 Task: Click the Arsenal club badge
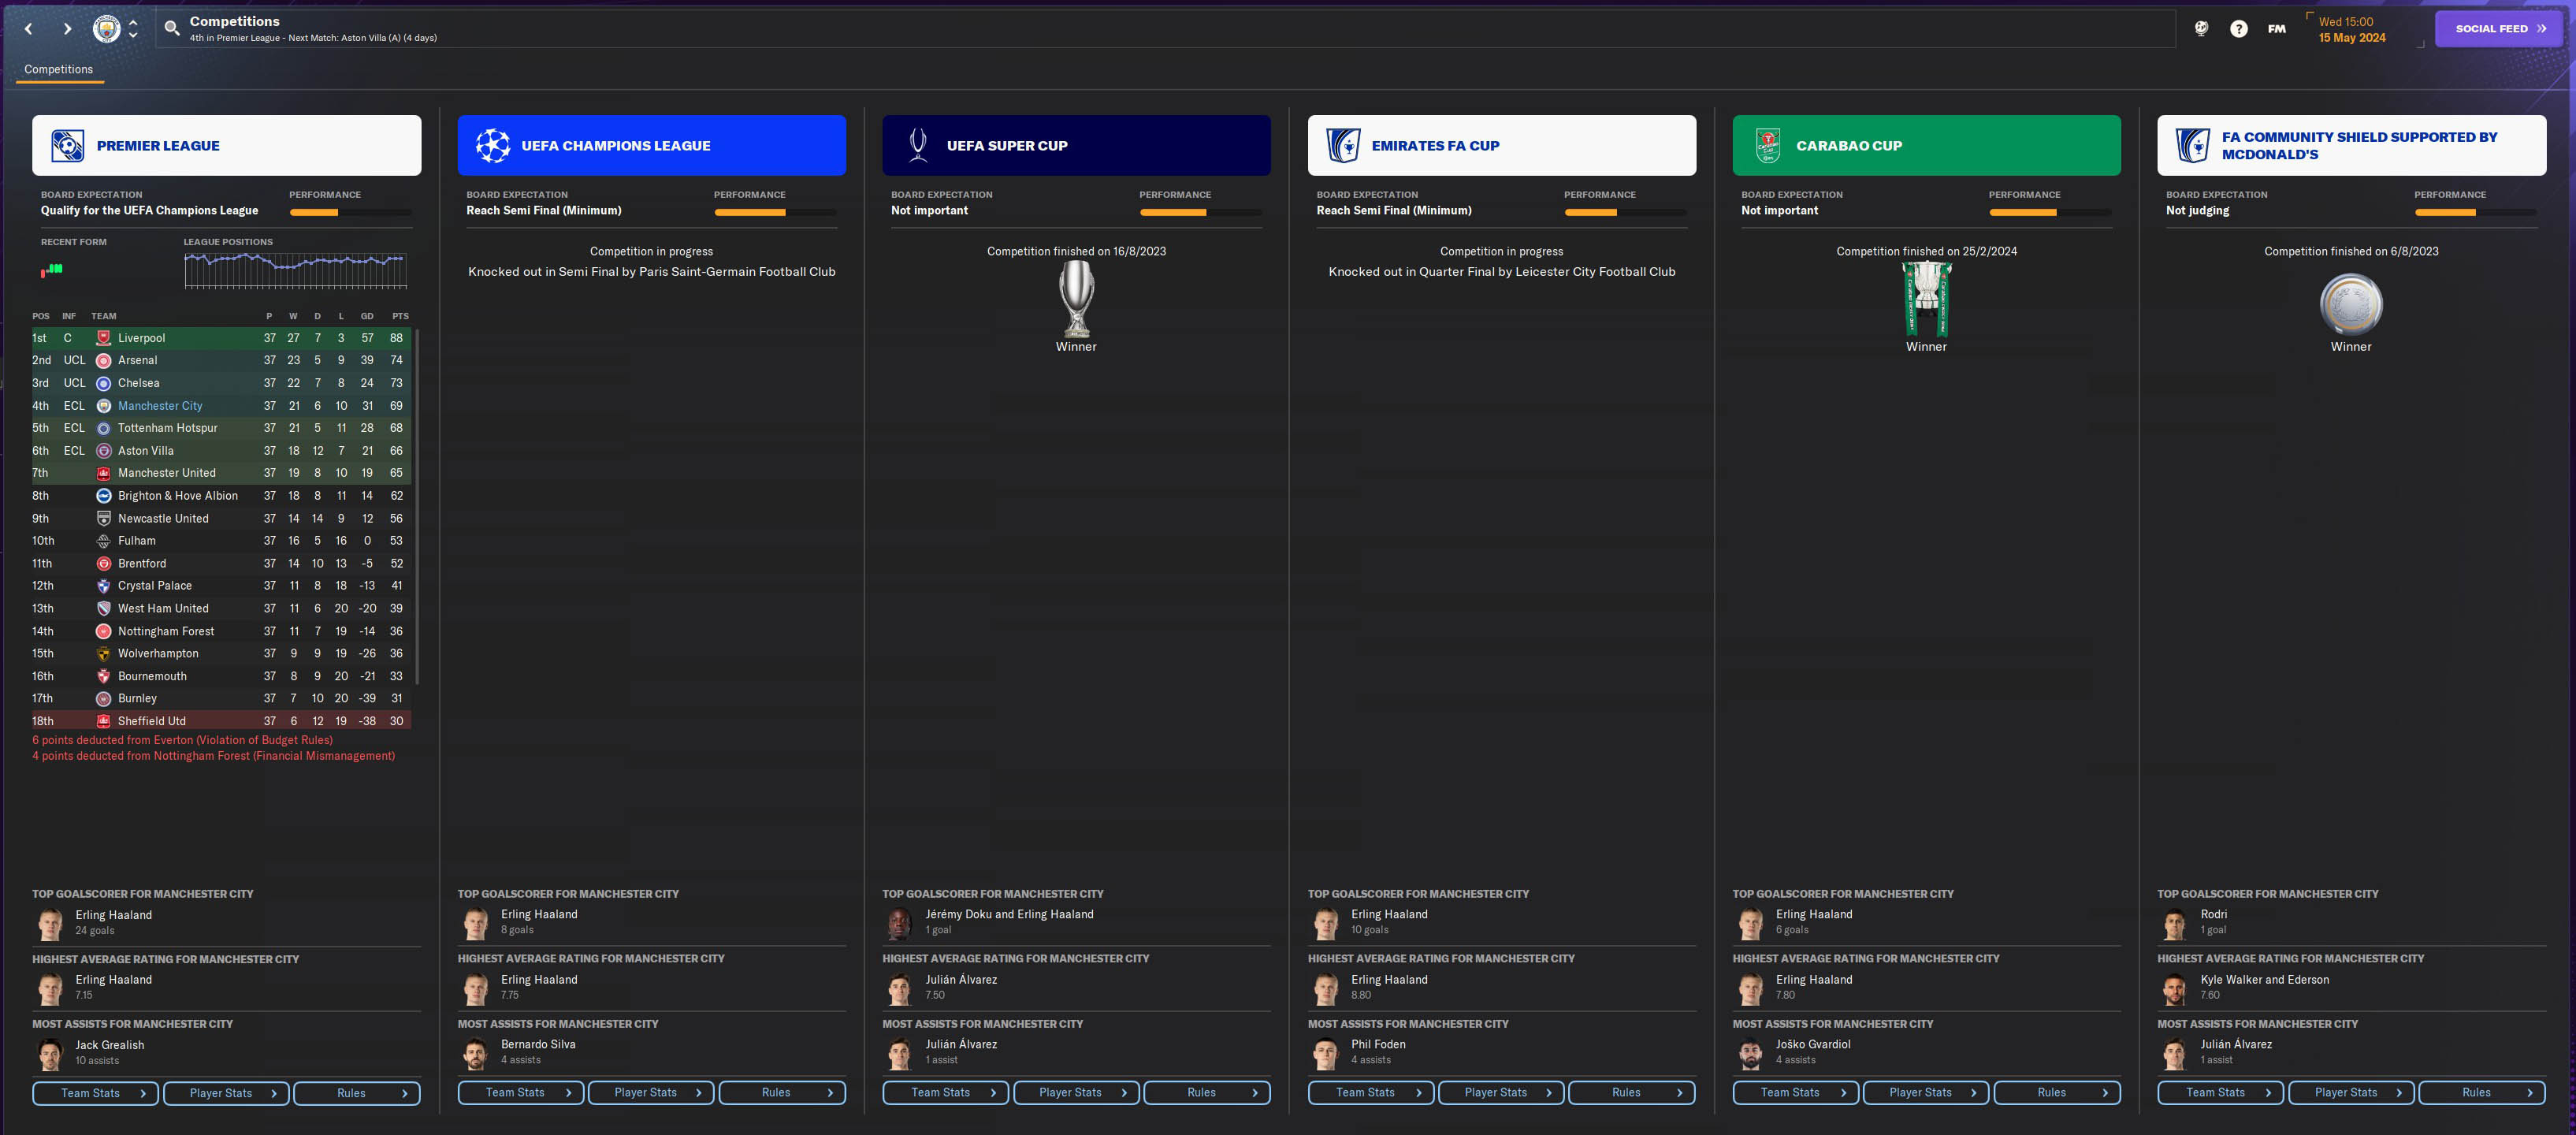point(103,360)
